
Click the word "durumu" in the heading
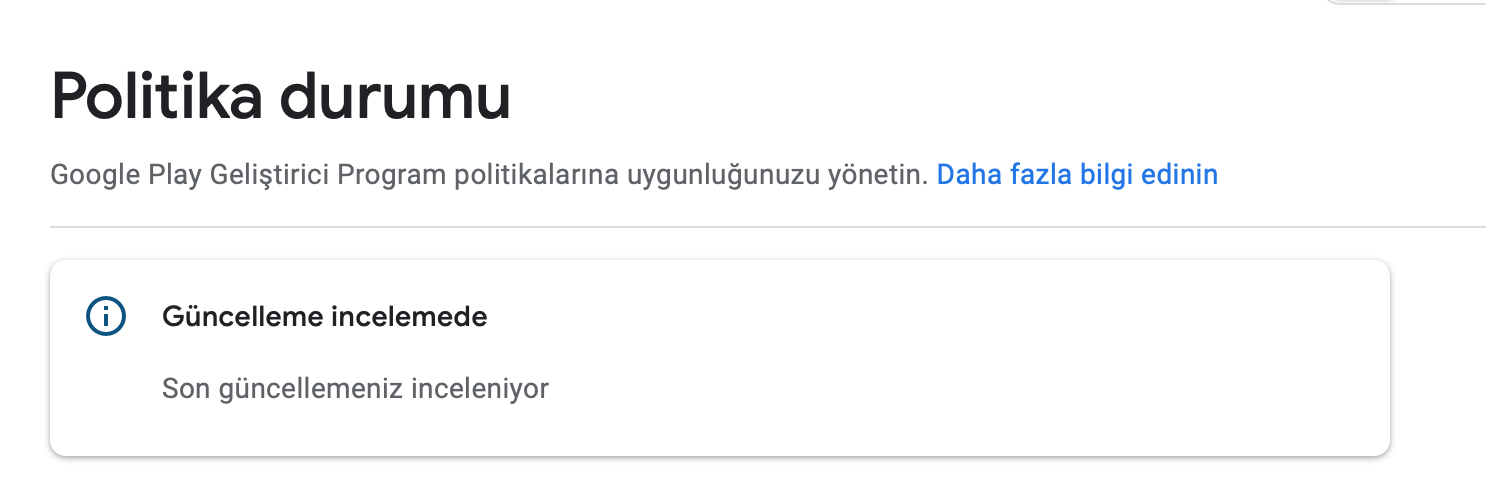tap(396, 97)
